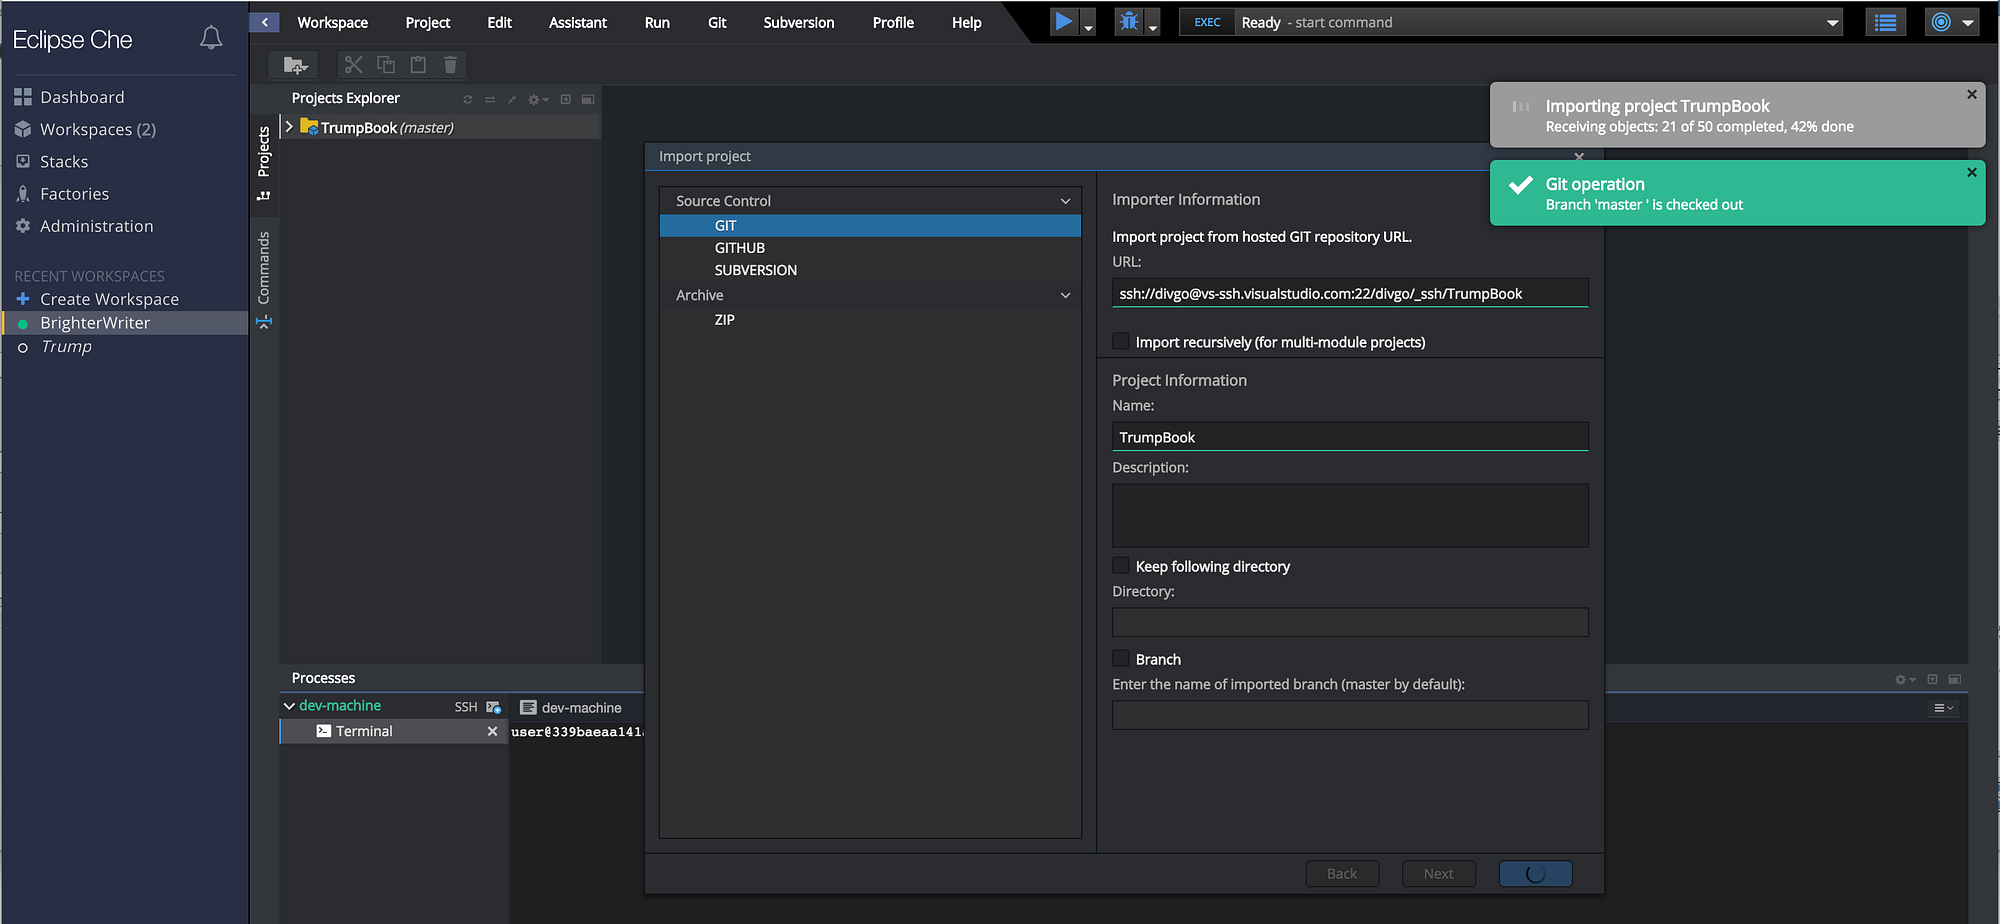
Task: Select GITHUB as import source
Action: [739, 248]
